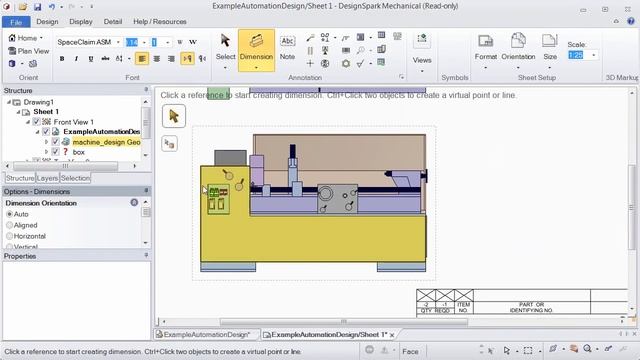Viewport: 640px width, 360px height.
Task: Close the Sheet 1 document tab
Action: click(x=392, y=335)
